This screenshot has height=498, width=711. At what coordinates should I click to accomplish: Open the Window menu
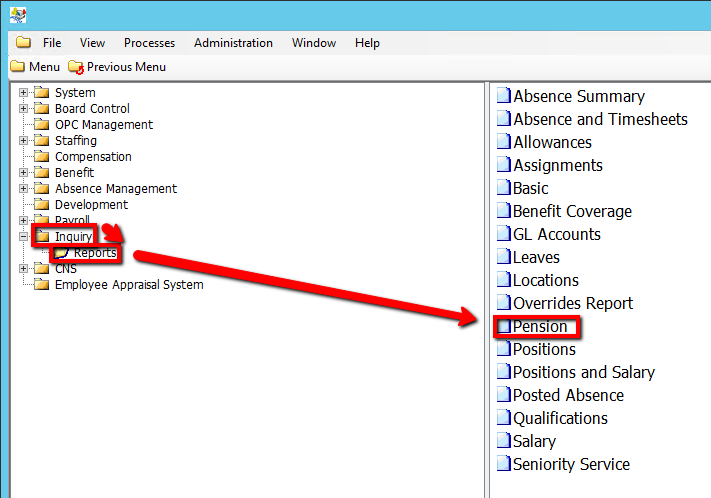coord(313,43)
